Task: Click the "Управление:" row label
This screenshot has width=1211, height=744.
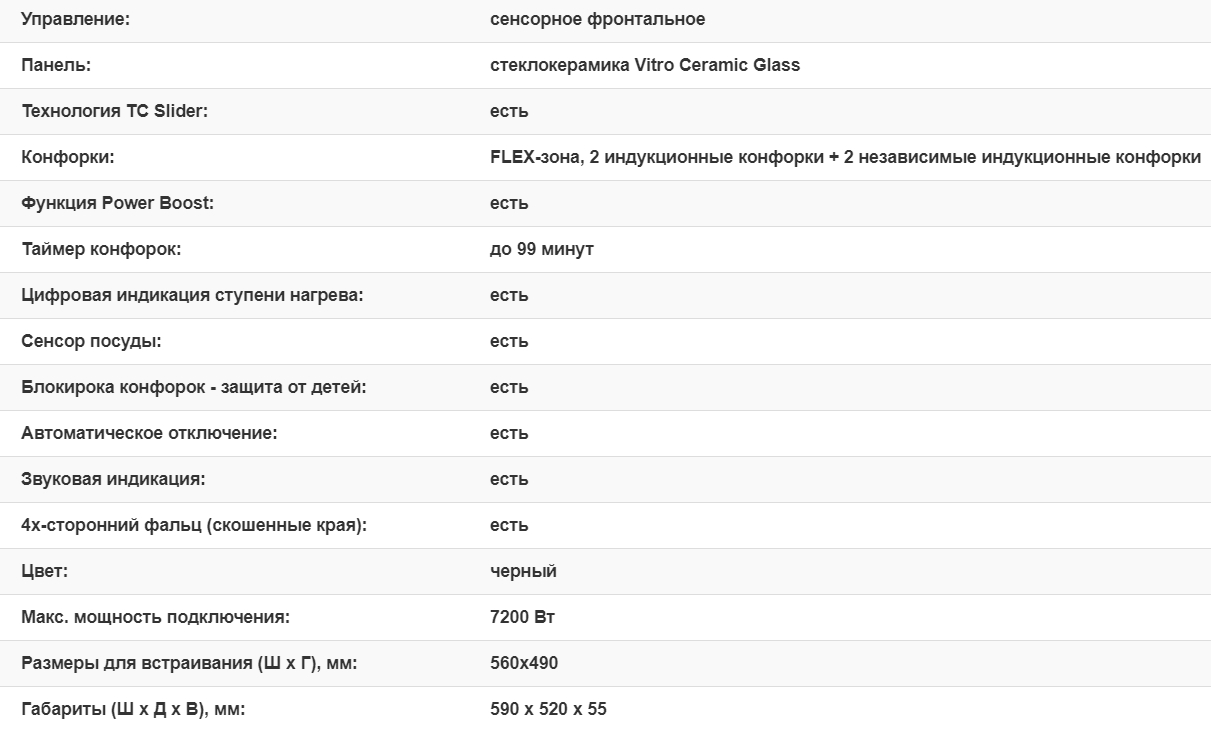Action: point(76,19)
